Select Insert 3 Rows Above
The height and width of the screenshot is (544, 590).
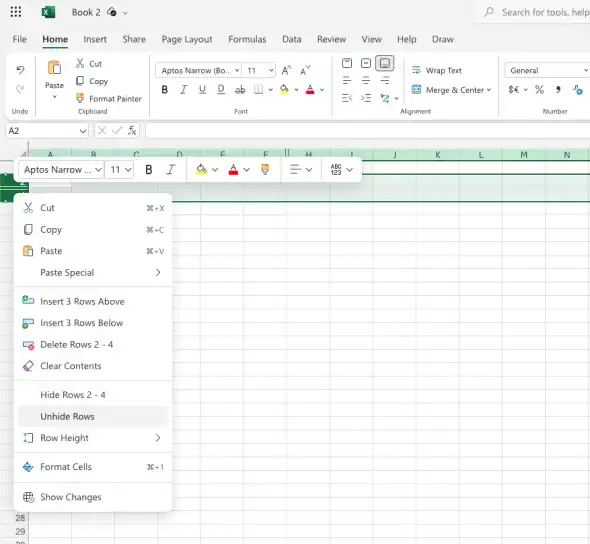[93, 301]
